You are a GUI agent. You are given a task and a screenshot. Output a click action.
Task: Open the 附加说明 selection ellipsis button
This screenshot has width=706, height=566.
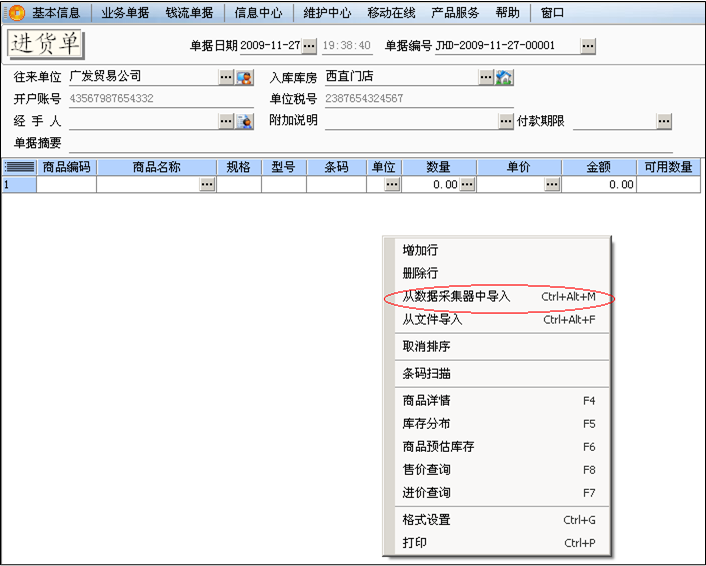pos(506,121)
